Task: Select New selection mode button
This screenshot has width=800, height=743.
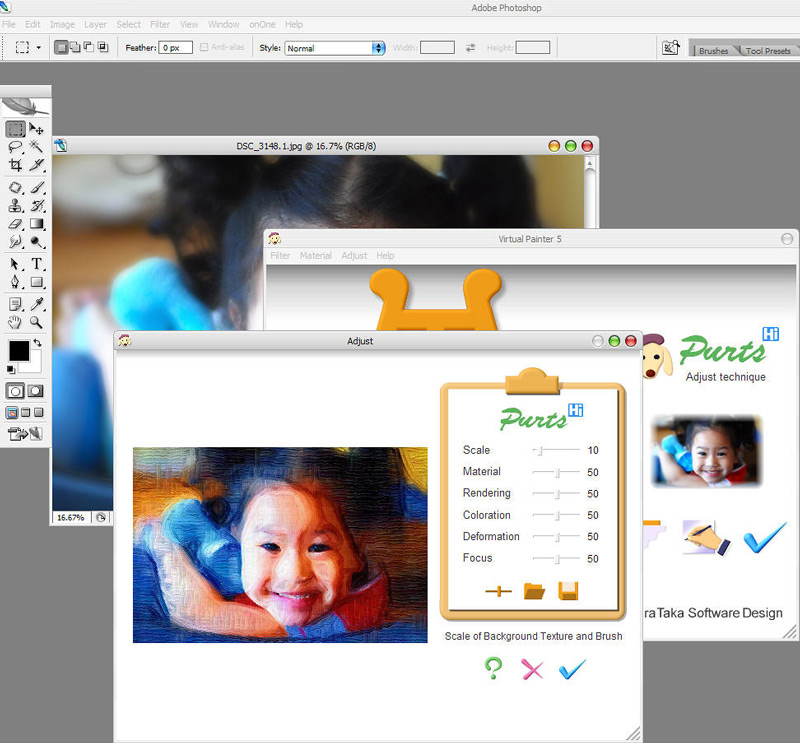Action: 61,47
